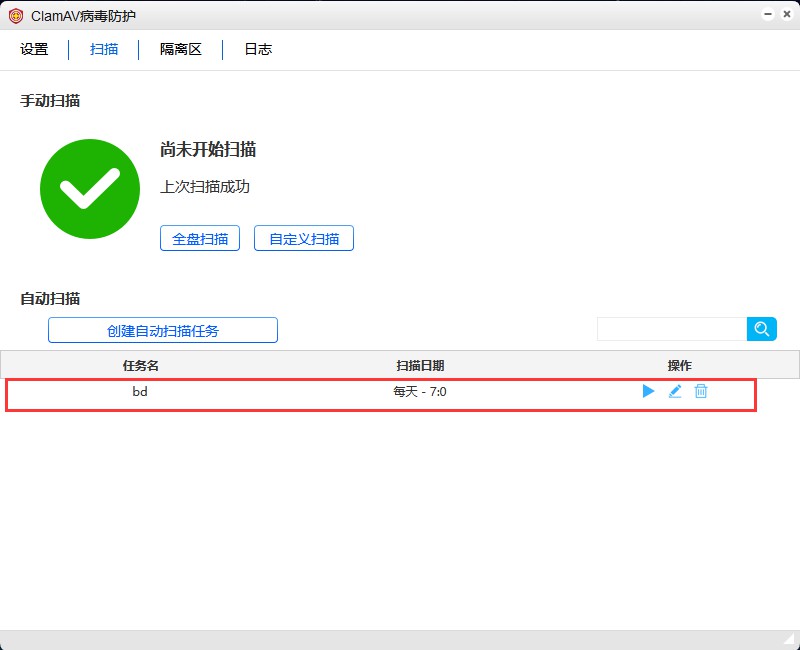This screenshot has height=650, width=800.
Task: Start a full scan with 全盘扫描
Action: 200,239
